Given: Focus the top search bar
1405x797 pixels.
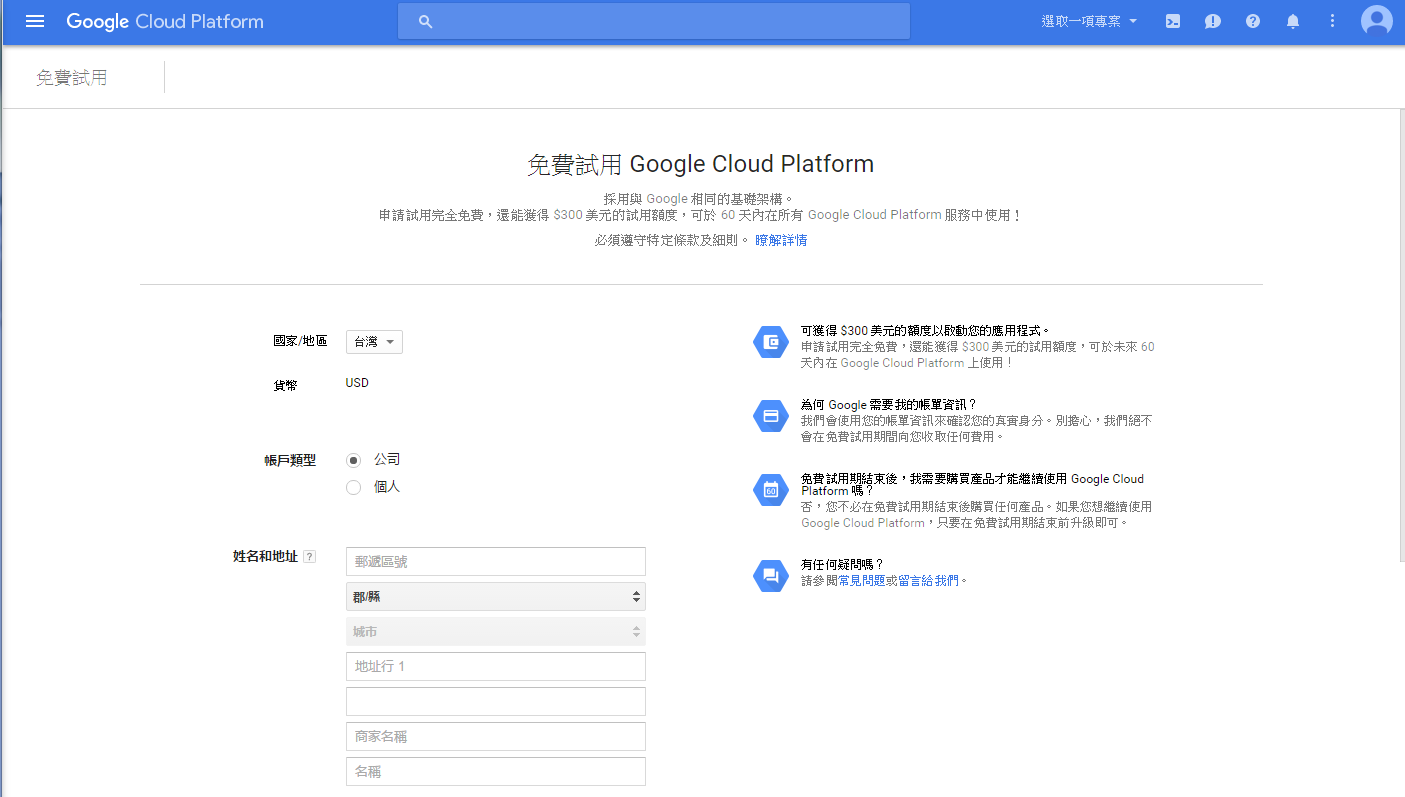Looking at the screenshot, I should (x=654, y=21).
